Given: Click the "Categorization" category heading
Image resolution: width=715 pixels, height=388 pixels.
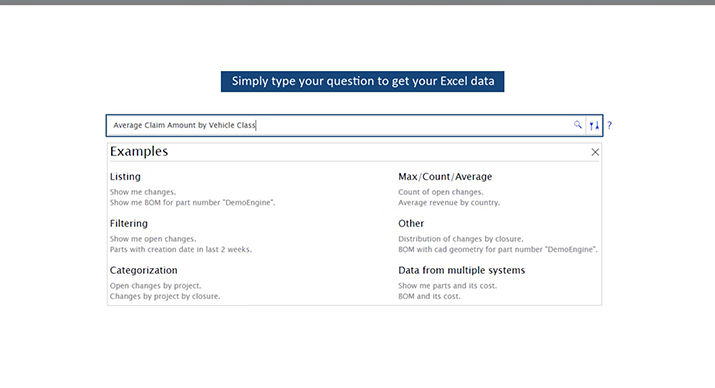Looking at the screenshot, I should click(144, 270).
